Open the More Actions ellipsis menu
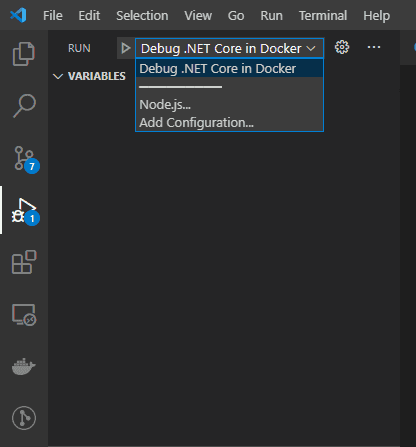Screen dimensions: 416x447 [374, 47]
